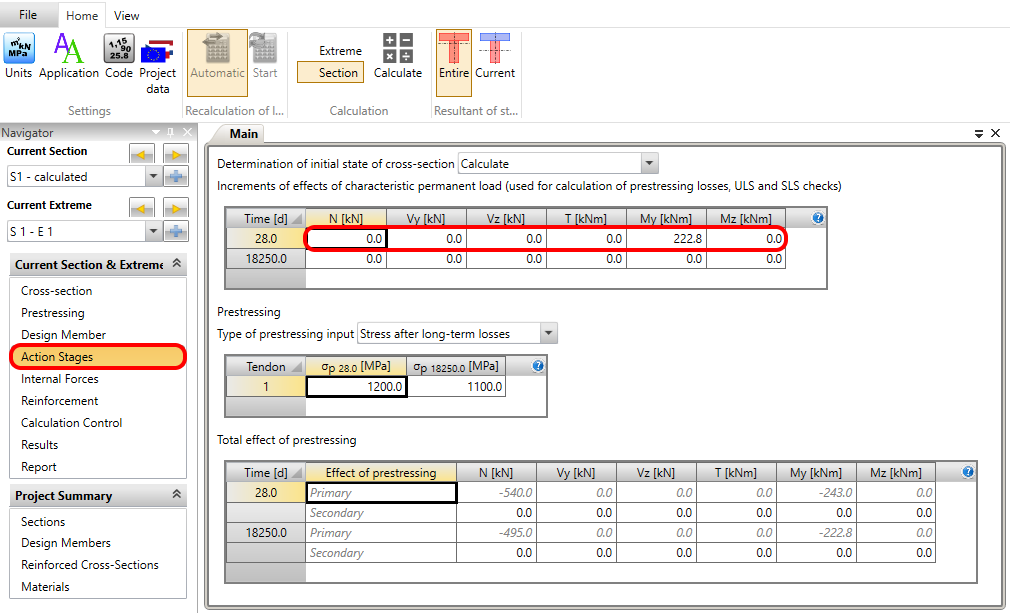The width and height of the screenshot is (1010, 613).
Task: Switch to the View ribbon tab
Action: (126, 16)
